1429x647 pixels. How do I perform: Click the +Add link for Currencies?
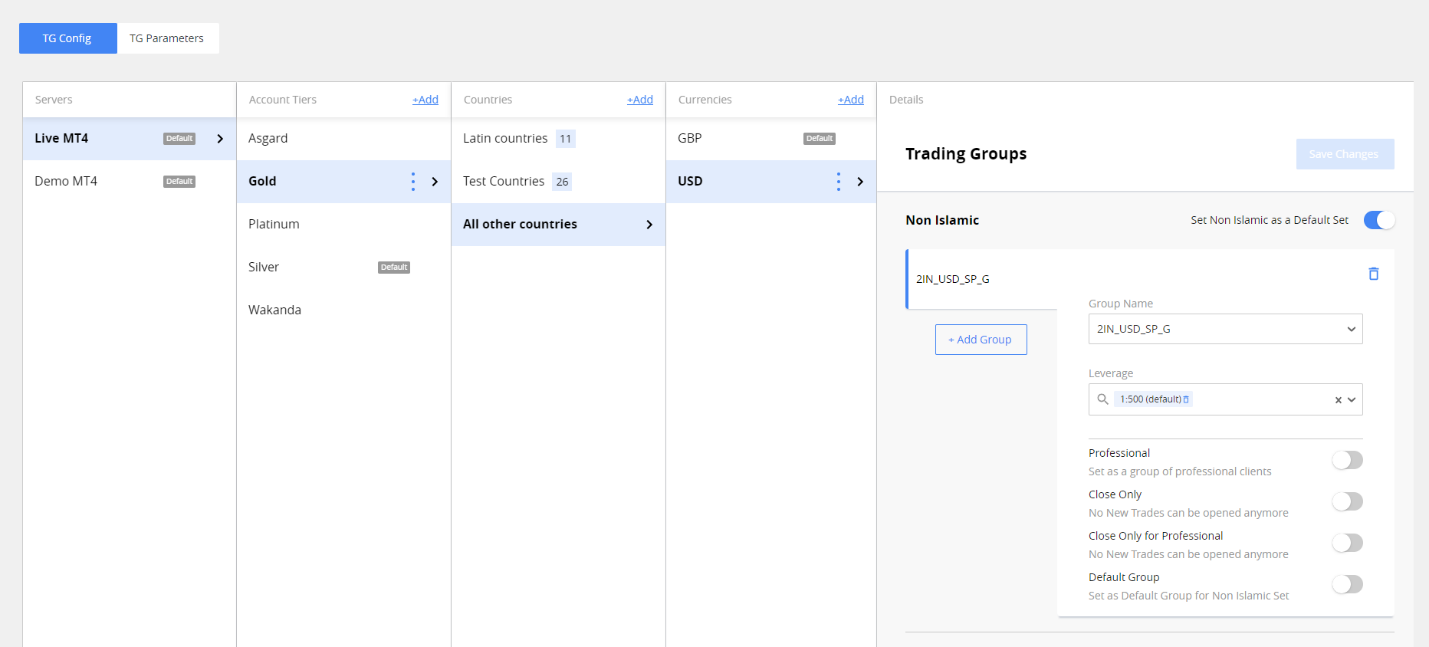pyautogui.click(x=850, y=99)
